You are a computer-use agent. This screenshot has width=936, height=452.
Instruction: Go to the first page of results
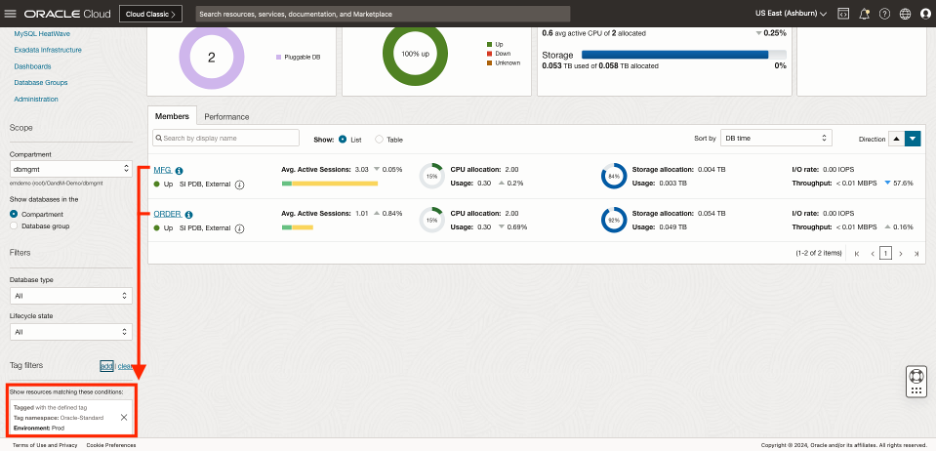857,254
